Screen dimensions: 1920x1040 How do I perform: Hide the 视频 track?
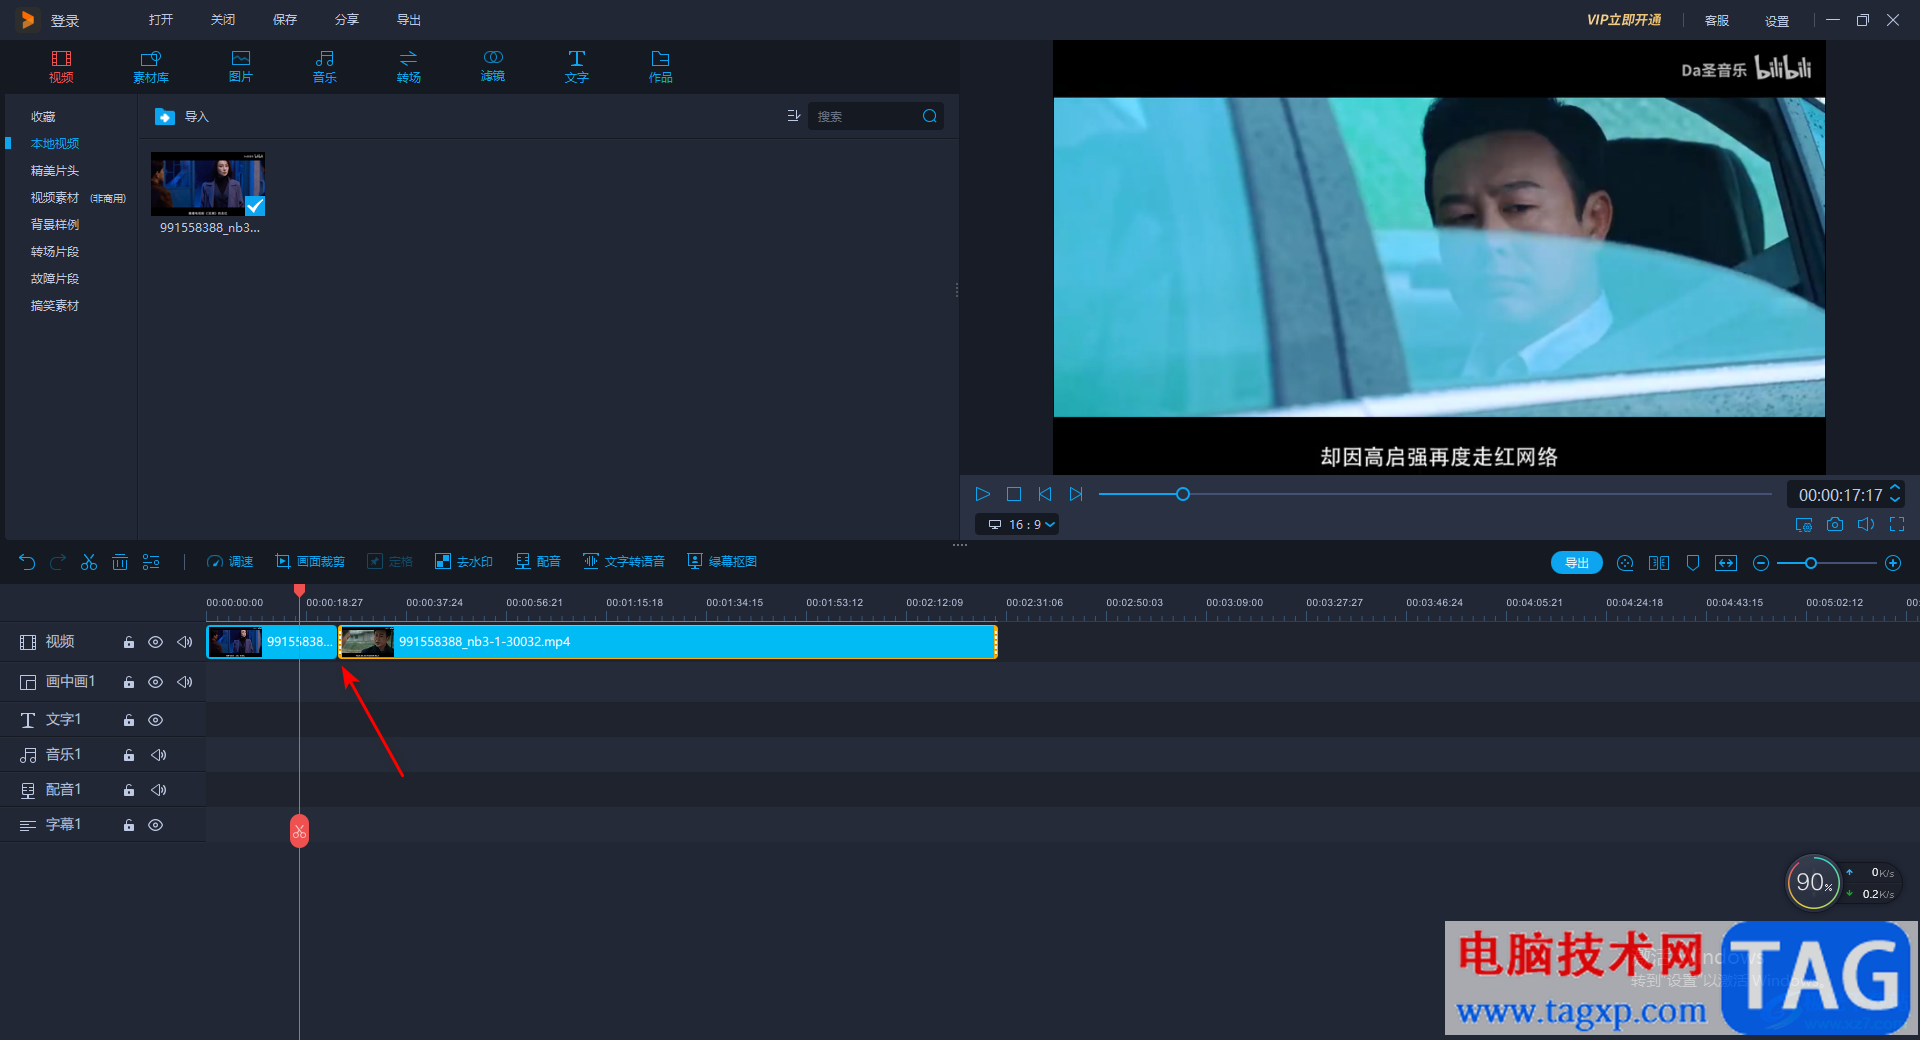pyautogui.click(x=156, y=642)
